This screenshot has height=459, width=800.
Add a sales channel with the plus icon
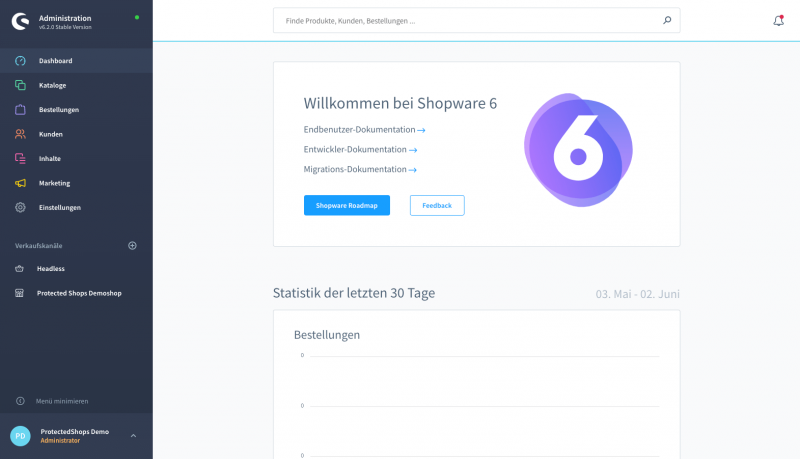coord(132,245)
